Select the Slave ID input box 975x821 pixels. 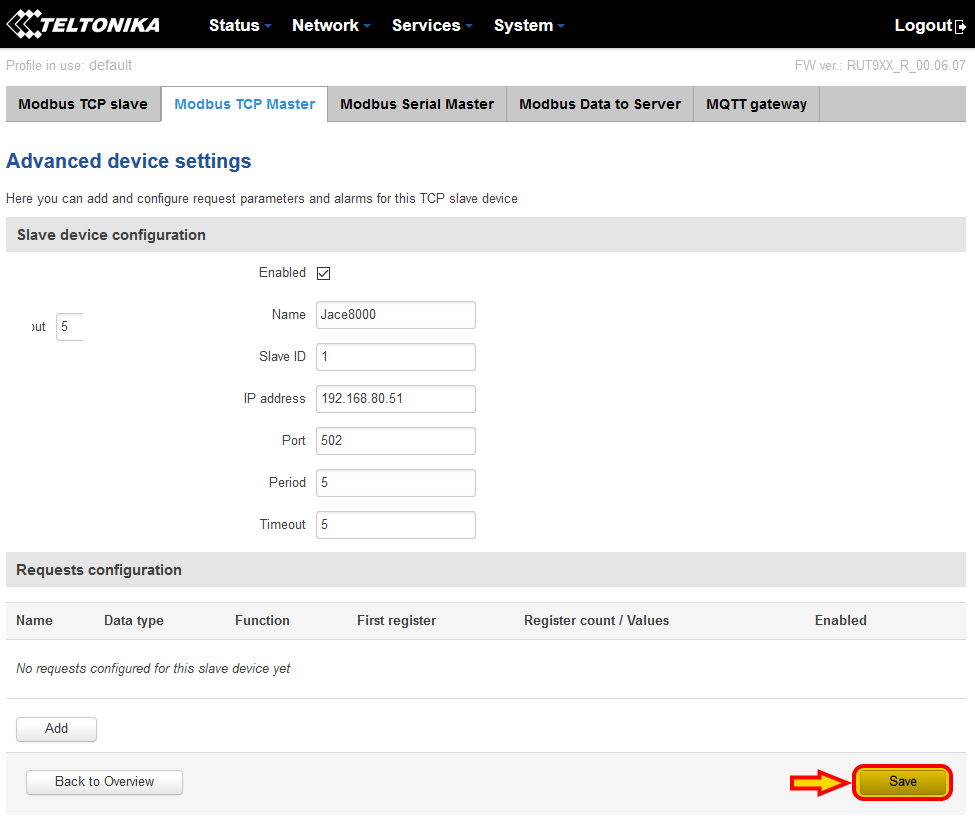point(396,357)
